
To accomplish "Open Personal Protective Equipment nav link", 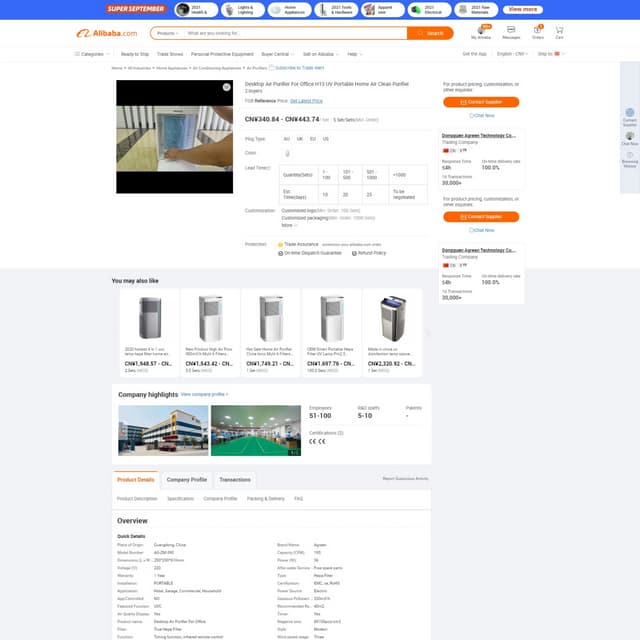I will pos(222,54).
